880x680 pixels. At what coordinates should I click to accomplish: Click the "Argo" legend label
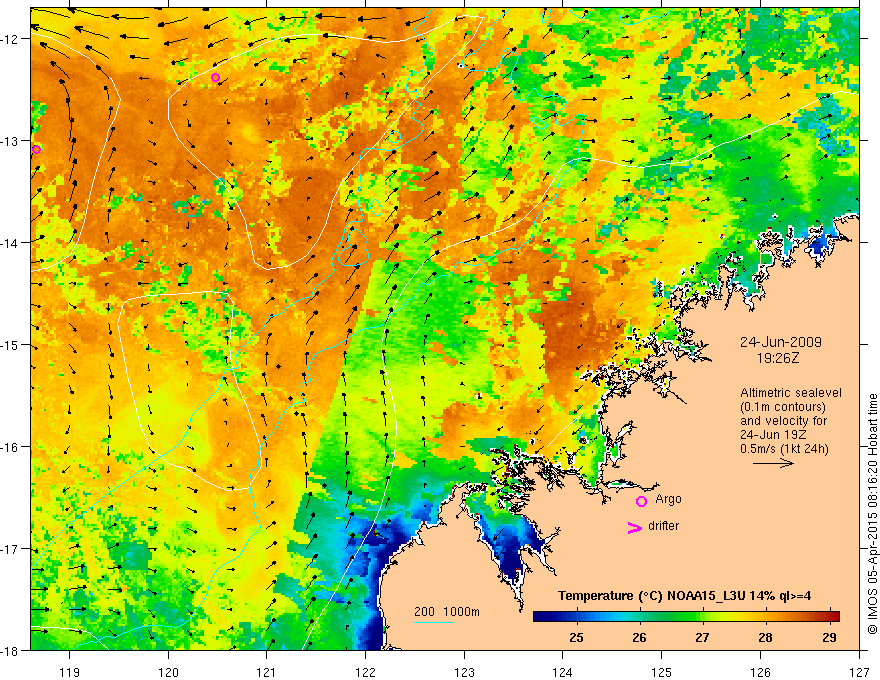tap(668, 499)
